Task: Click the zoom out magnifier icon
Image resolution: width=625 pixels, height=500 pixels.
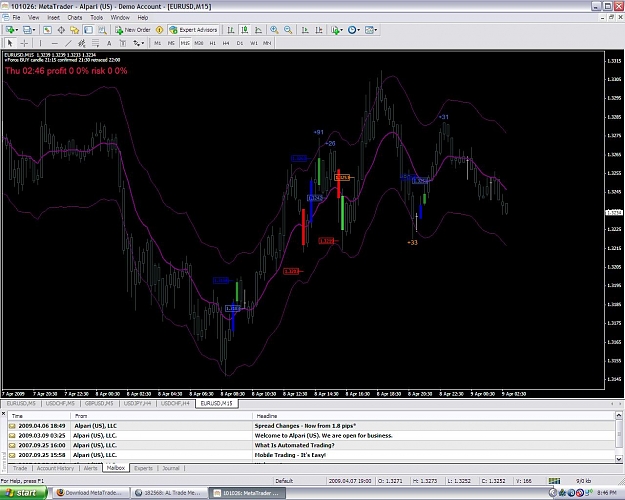Action: (288, 30)
